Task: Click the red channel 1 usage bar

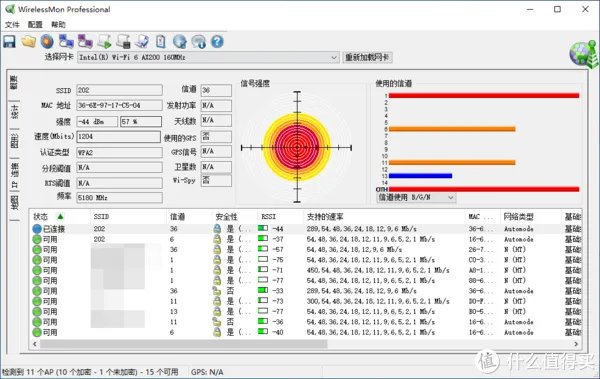Action: 484,95
